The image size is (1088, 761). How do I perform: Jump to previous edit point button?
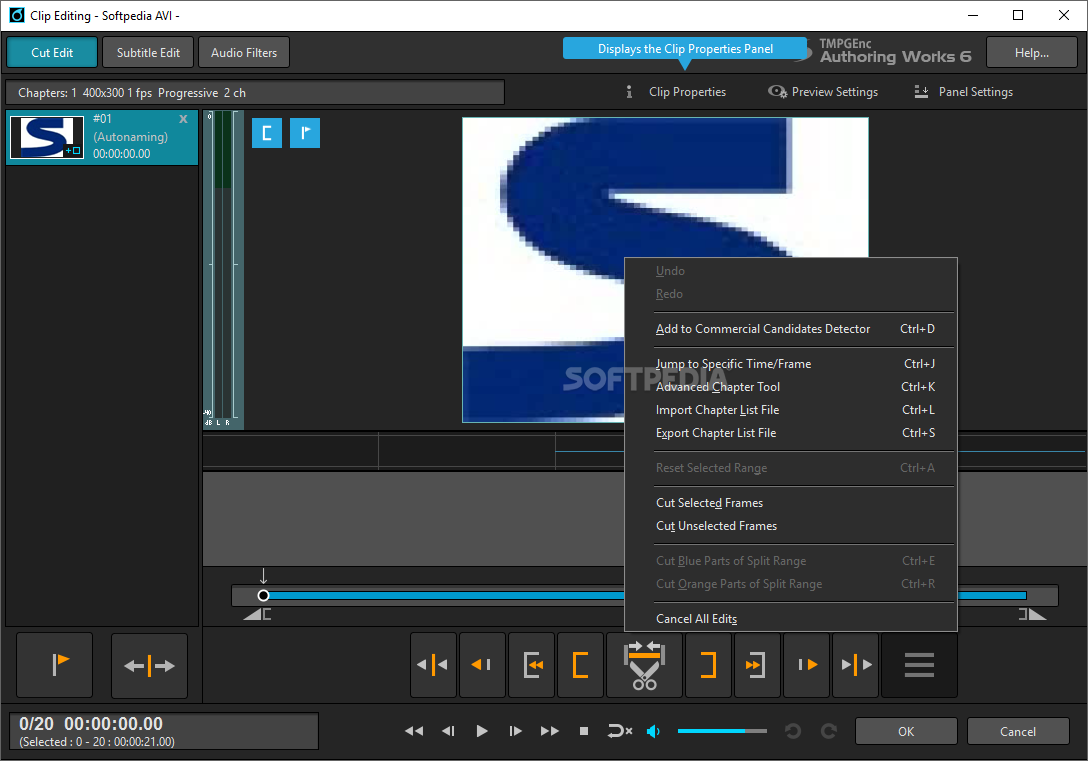pyautogui.click(x=433, y=665)
